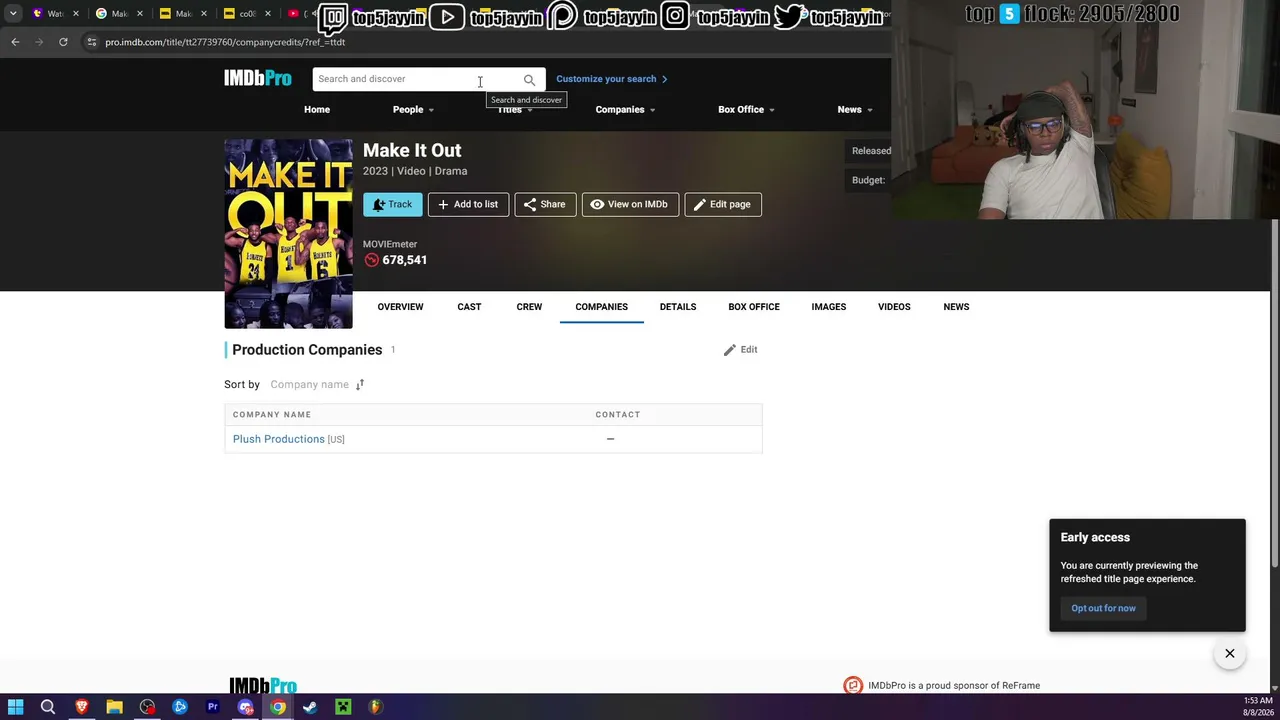Switch to the Cast tab

click(x=469, y=307)
